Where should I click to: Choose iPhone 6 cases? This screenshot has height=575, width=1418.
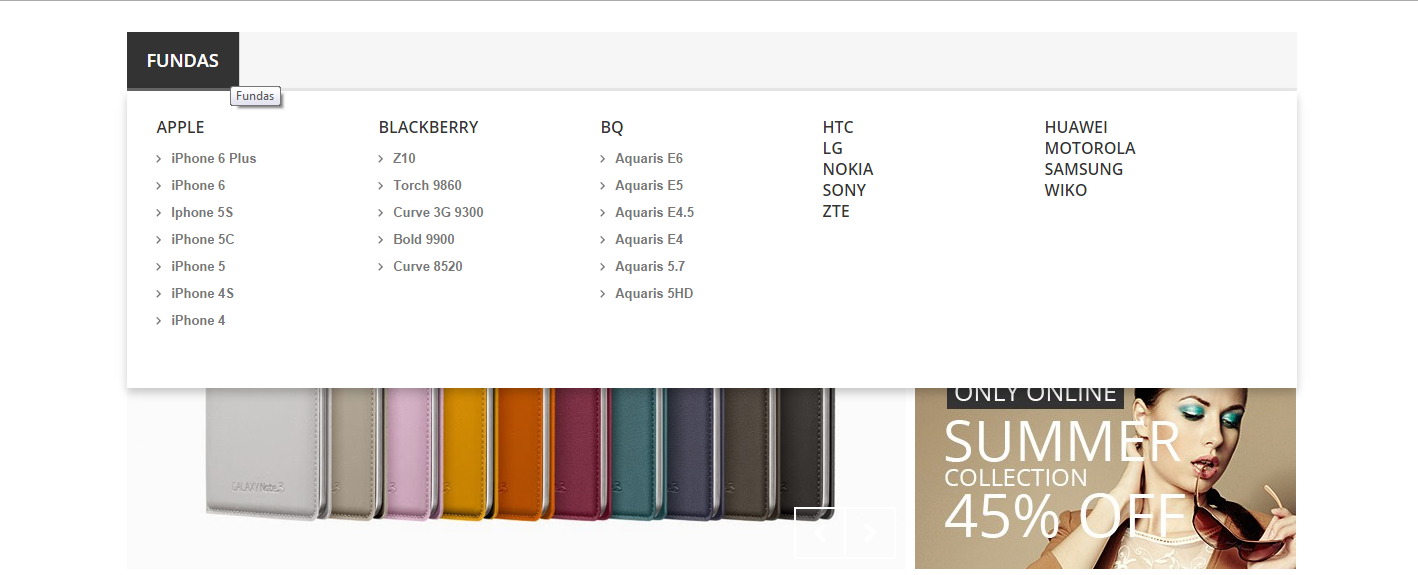point(198,185)
